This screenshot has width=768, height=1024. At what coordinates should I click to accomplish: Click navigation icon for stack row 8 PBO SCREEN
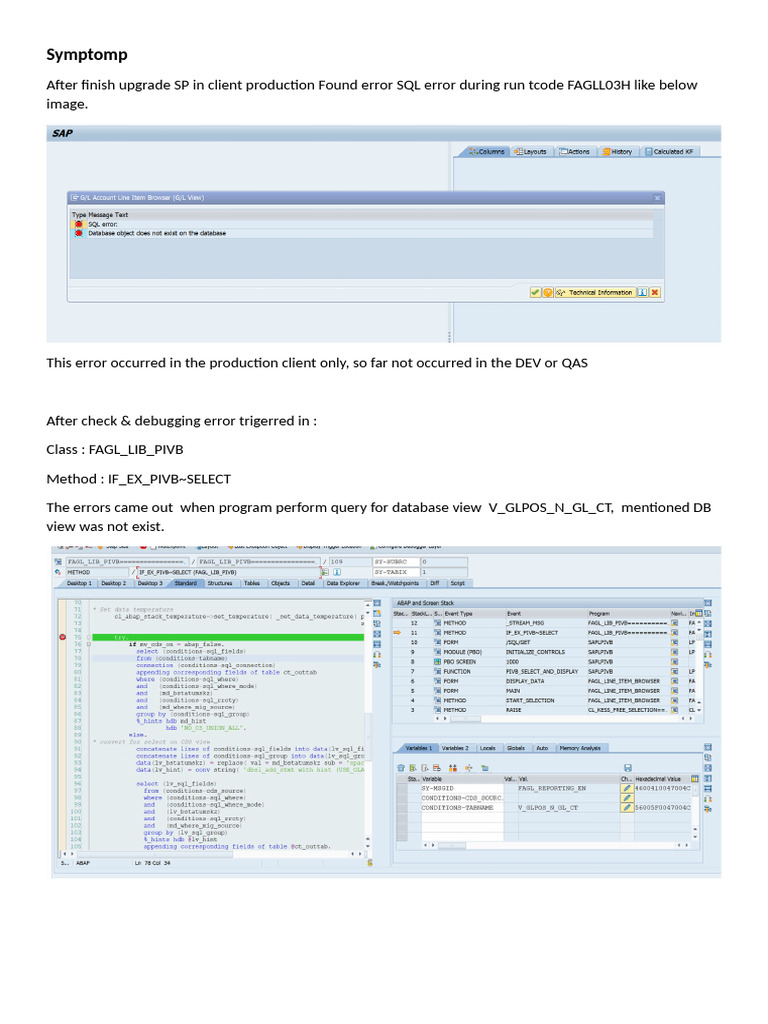click(x=675, y=662)
